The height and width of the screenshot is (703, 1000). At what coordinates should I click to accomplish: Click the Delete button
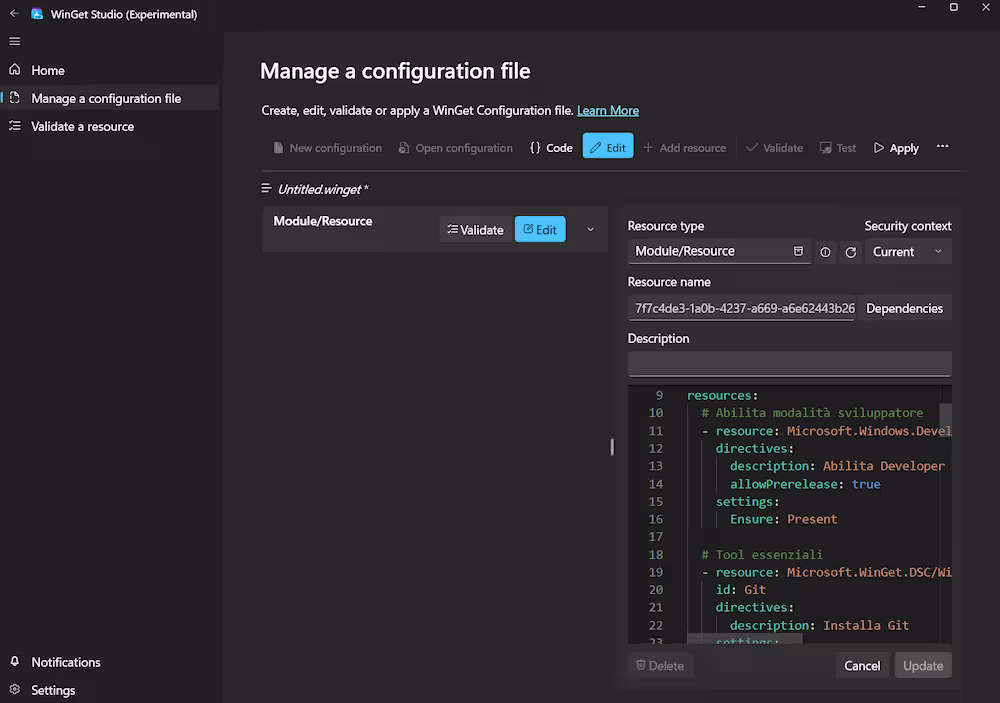point(660,666)
